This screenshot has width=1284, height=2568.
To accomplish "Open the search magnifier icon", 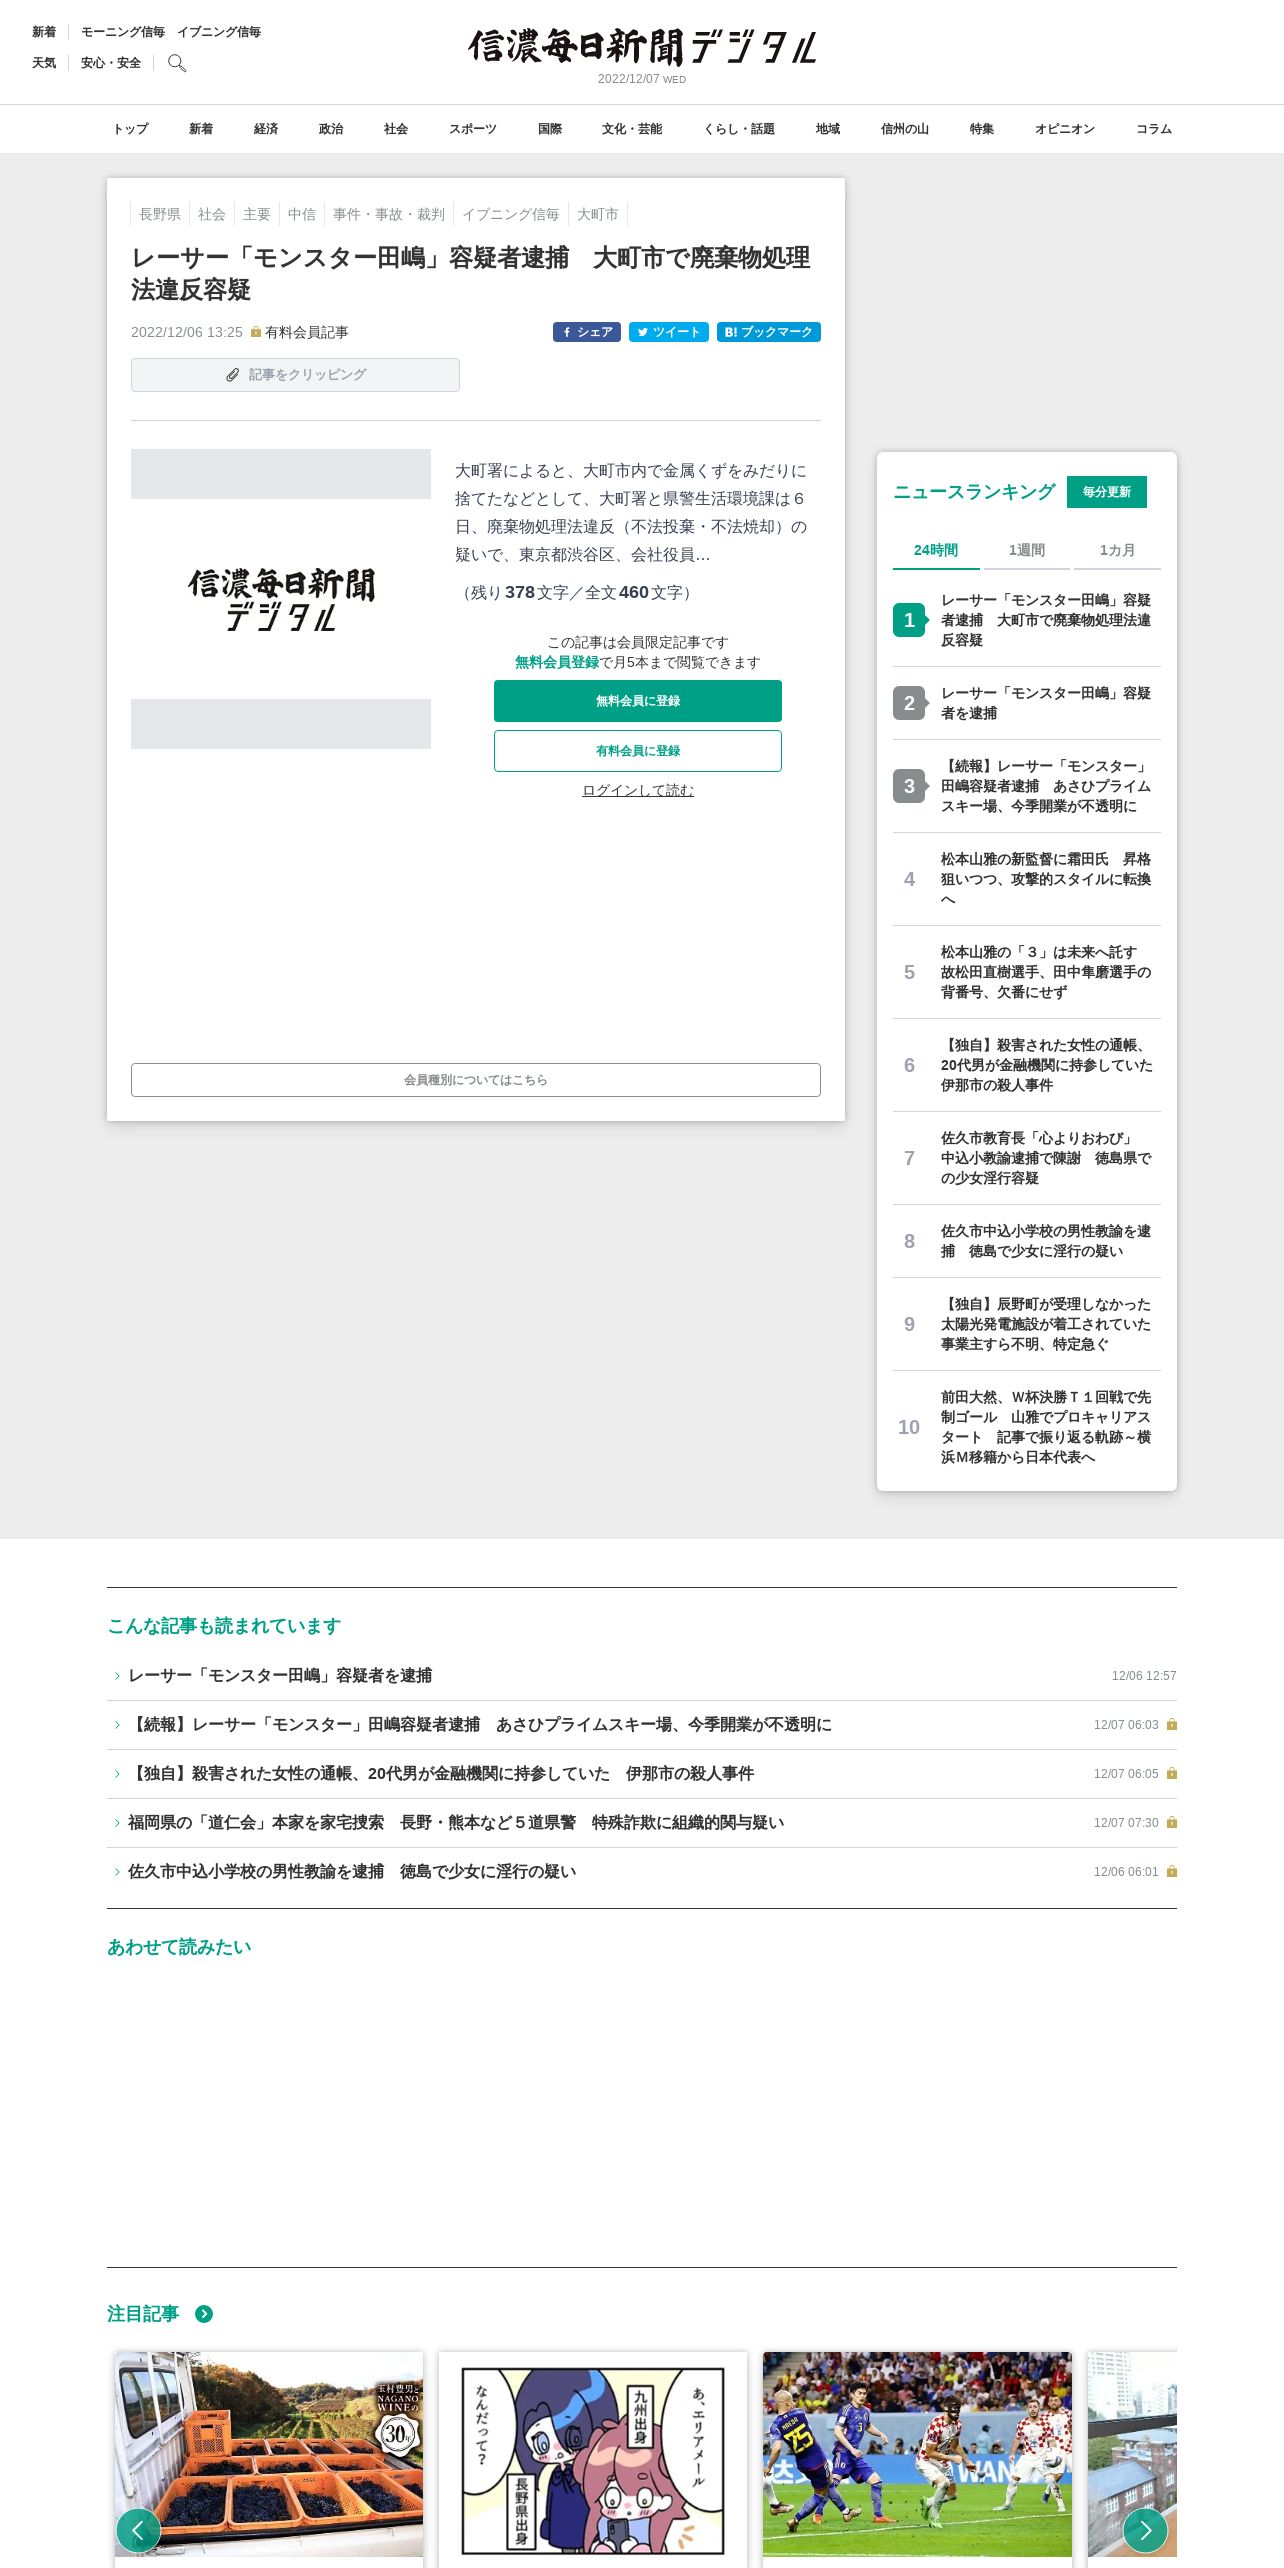I will [177, 63].
